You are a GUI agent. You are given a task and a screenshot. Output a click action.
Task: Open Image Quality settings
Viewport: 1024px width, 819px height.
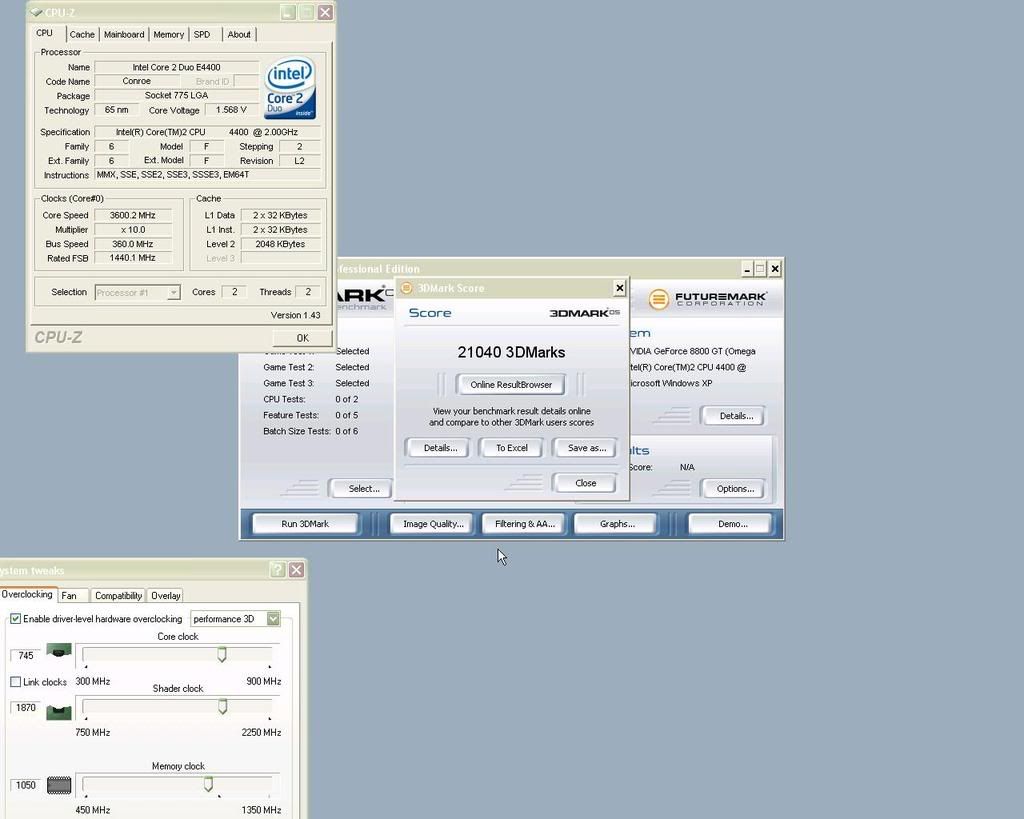click(x=433, y=524)
